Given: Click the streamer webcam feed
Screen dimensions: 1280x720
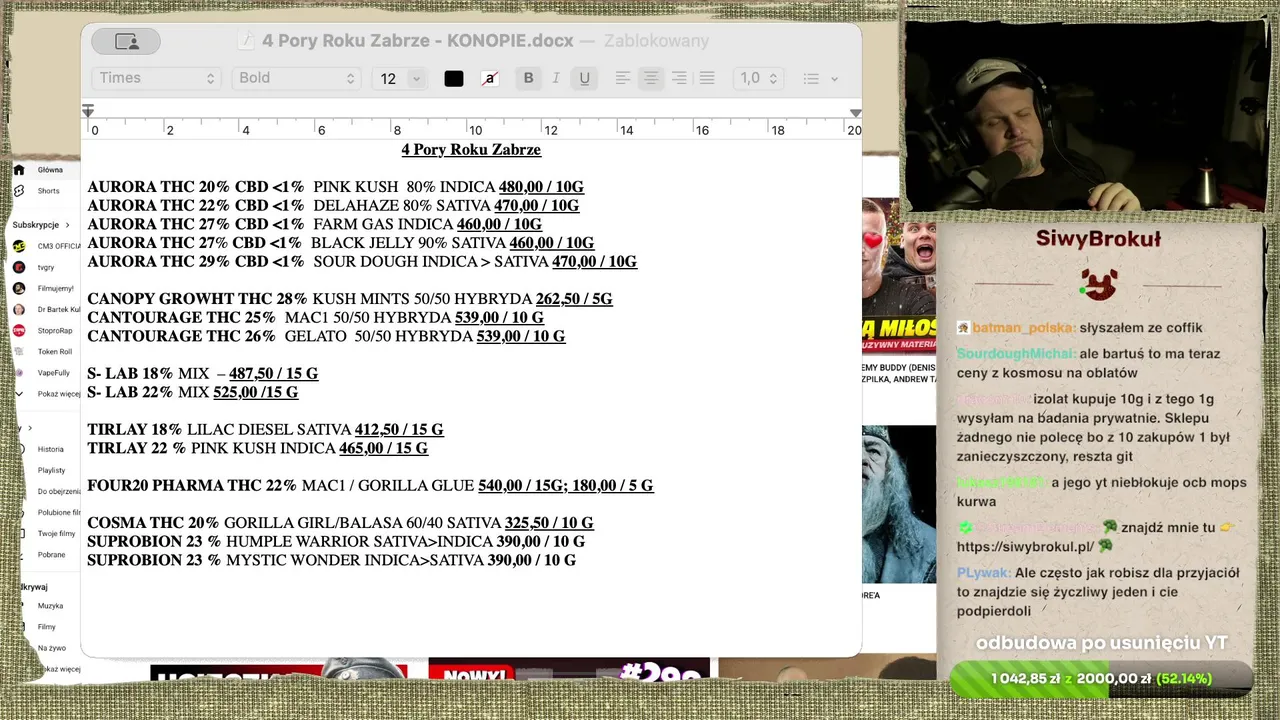Looking at the screenshot, I should tap(1086, 117).
